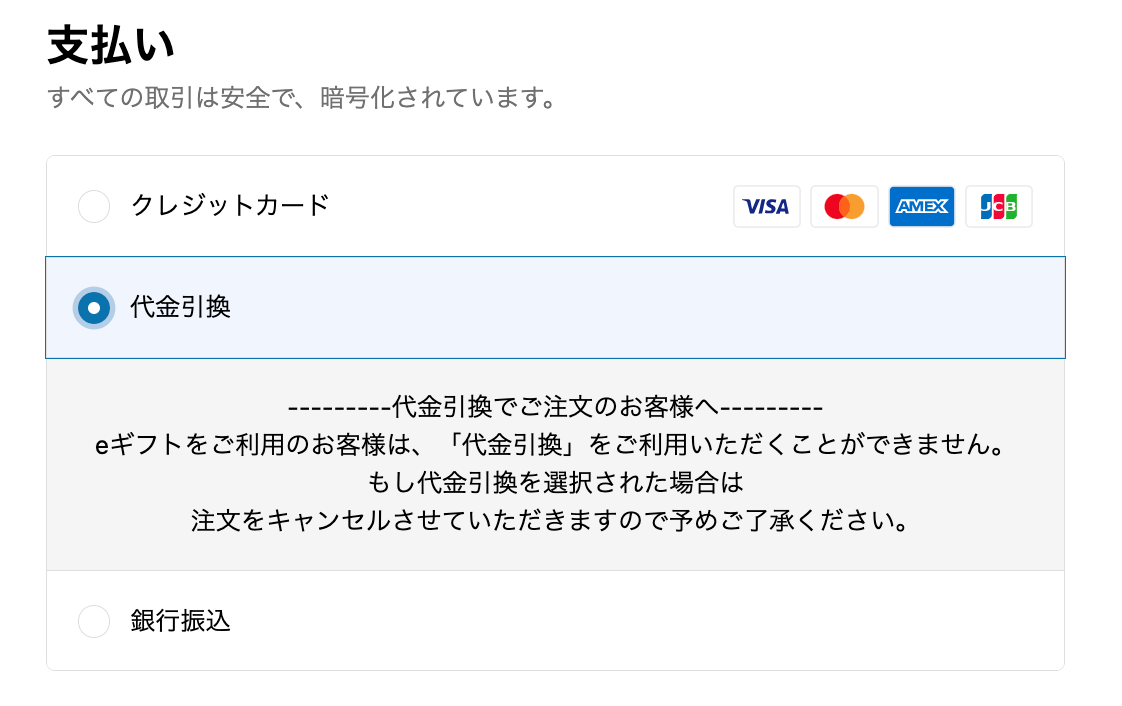Click the 注文をキャンセル notice line
The width and height of the screenshot is (1122, 706).
tap(555, 522)
